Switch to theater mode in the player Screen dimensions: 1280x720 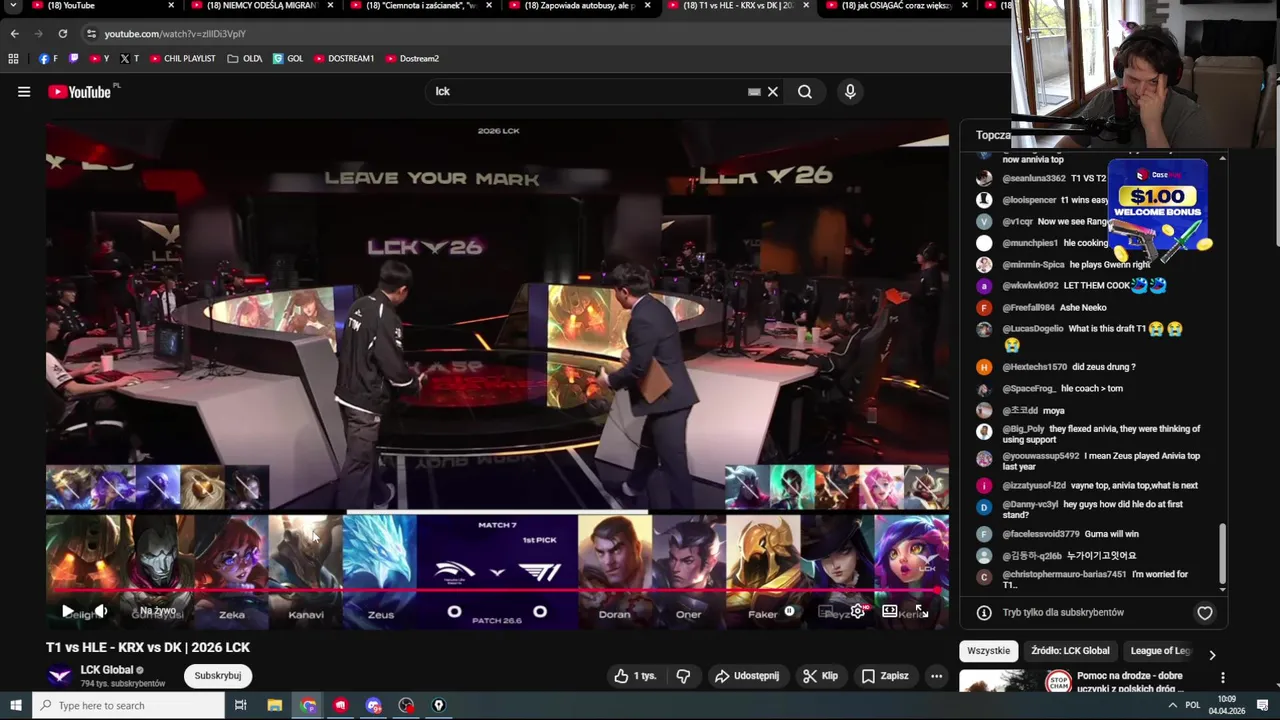(889, 611)
